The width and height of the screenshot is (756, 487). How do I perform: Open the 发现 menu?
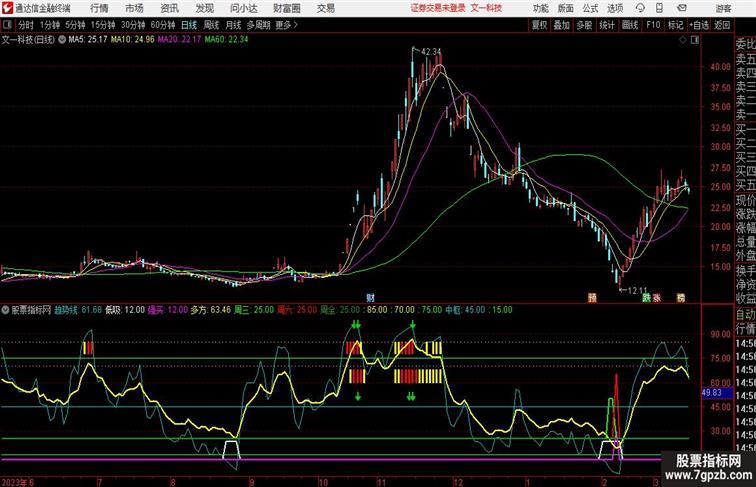[204, 8]
